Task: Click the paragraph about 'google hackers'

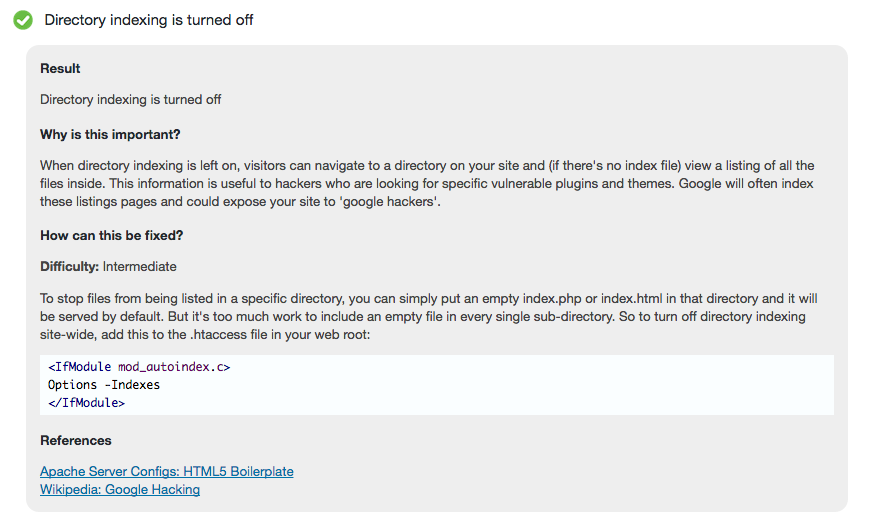Action: (427, 184)
